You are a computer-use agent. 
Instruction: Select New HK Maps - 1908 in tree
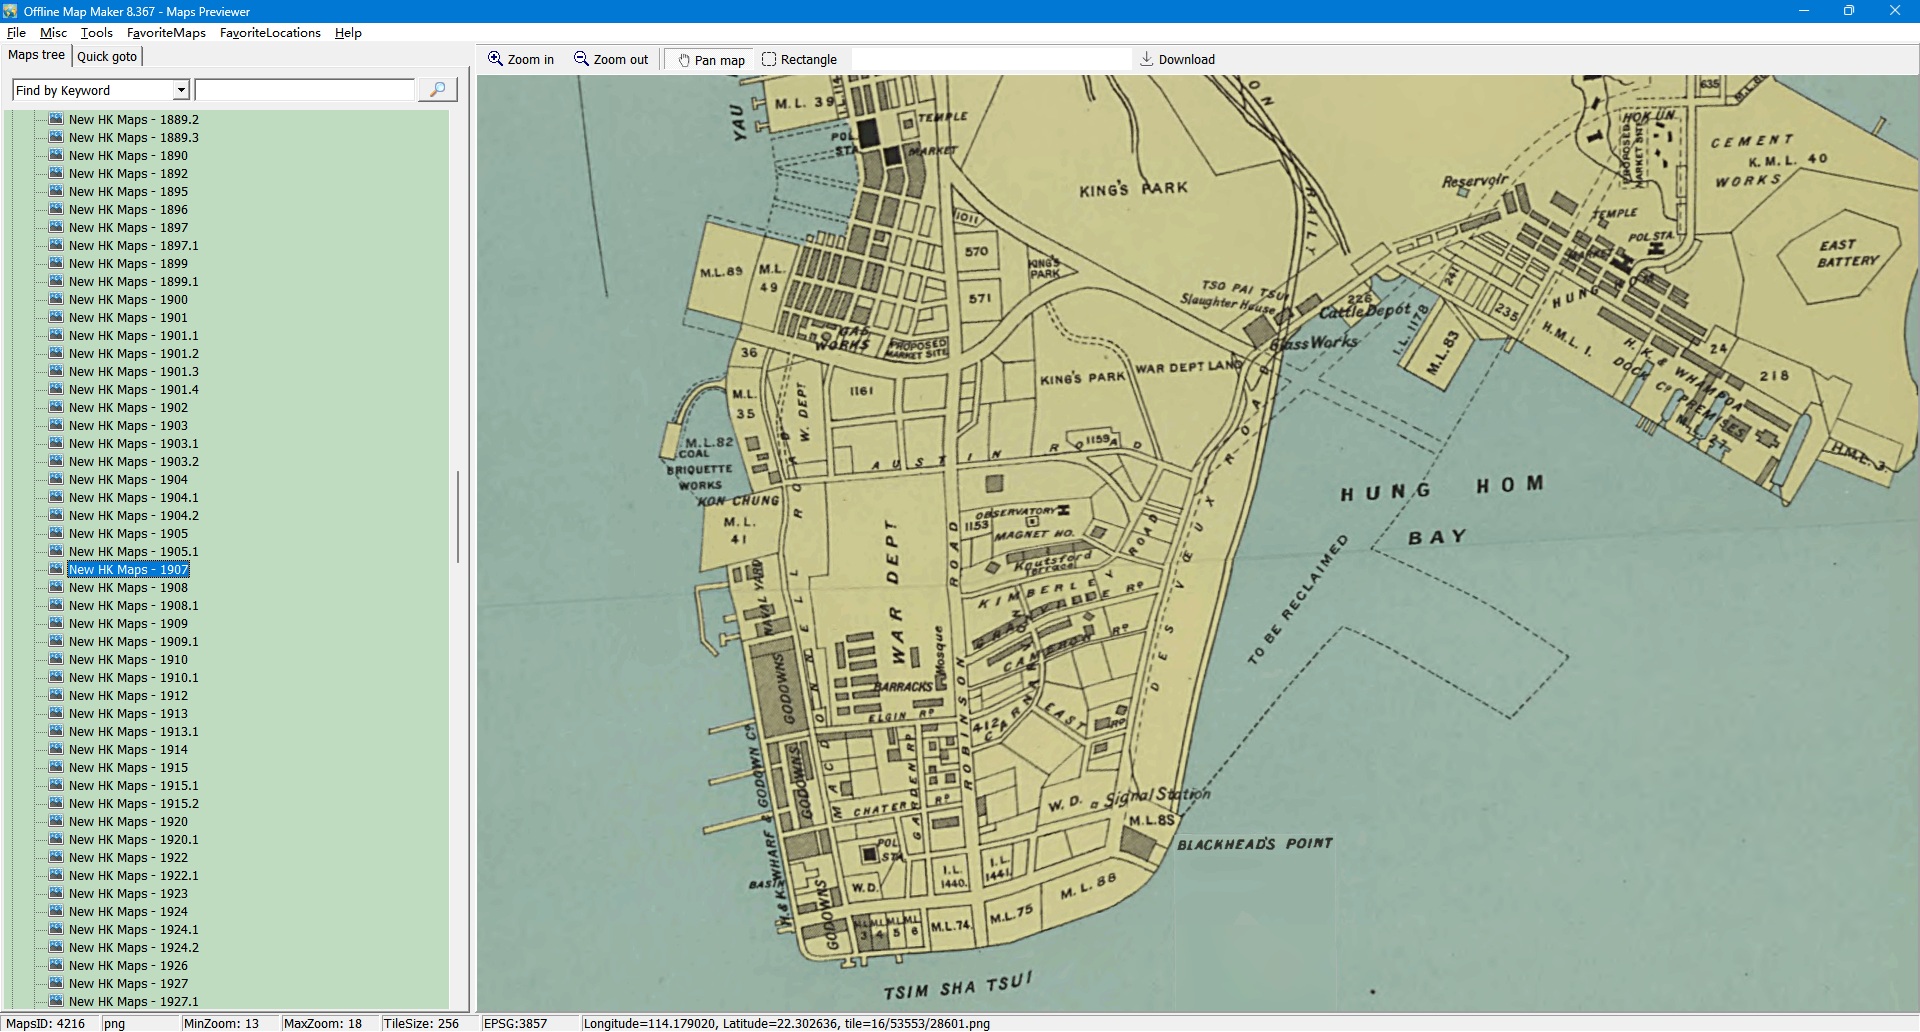pos(128,588)
